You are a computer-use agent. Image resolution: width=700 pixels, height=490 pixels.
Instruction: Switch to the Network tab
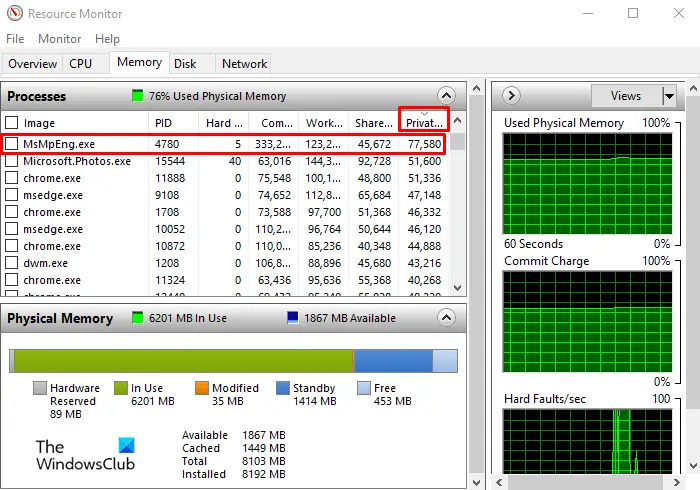point(244,64)
